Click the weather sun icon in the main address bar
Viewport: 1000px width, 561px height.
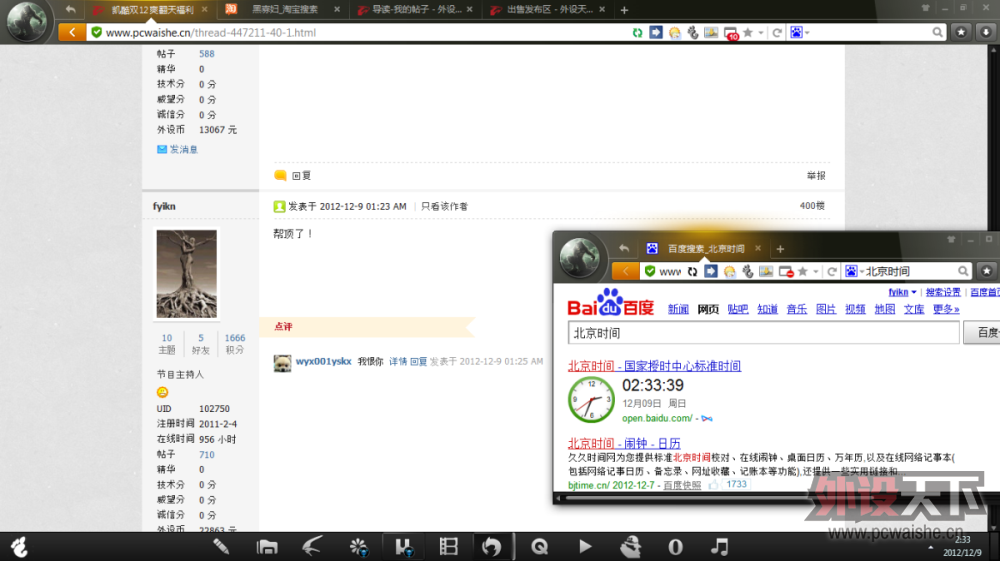click(675, 33)
